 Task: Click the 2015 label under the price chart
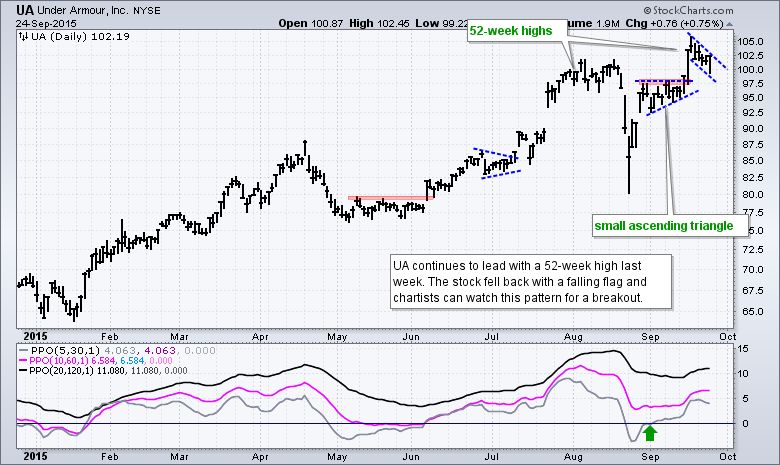[x=35, y=337]
